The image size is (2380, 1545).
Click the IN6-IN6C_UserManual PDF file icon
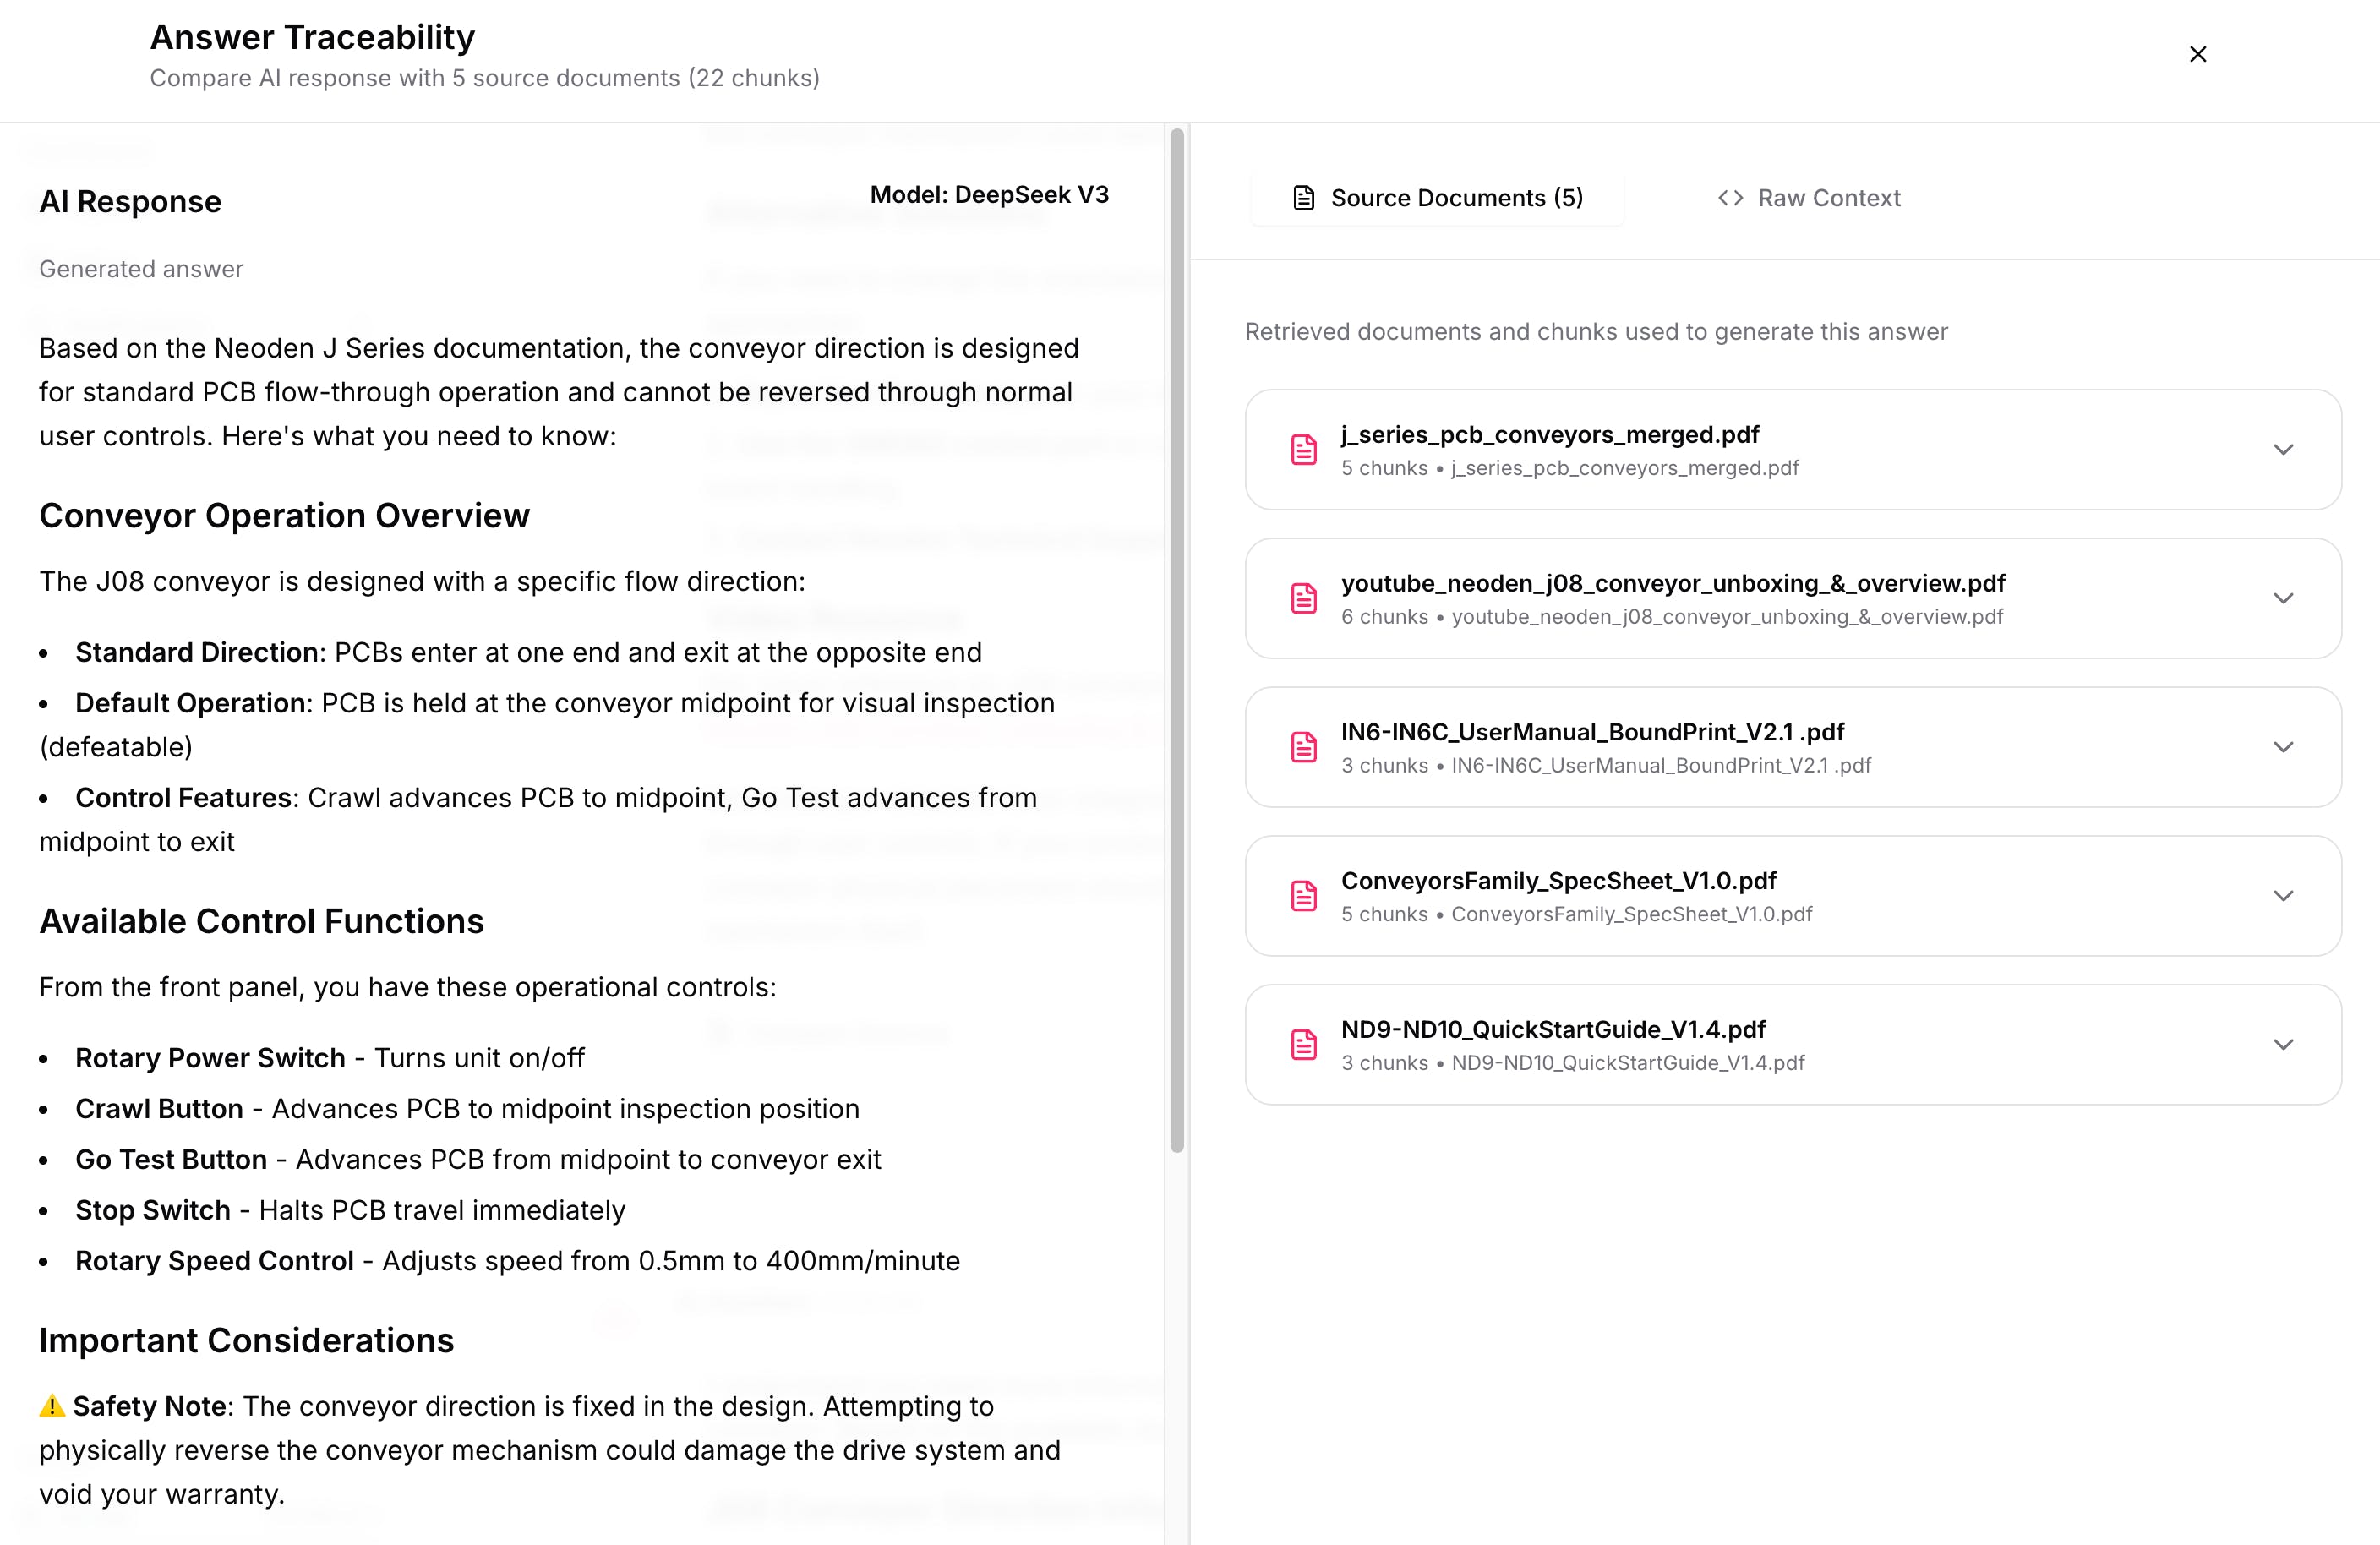coord(1304,747)
